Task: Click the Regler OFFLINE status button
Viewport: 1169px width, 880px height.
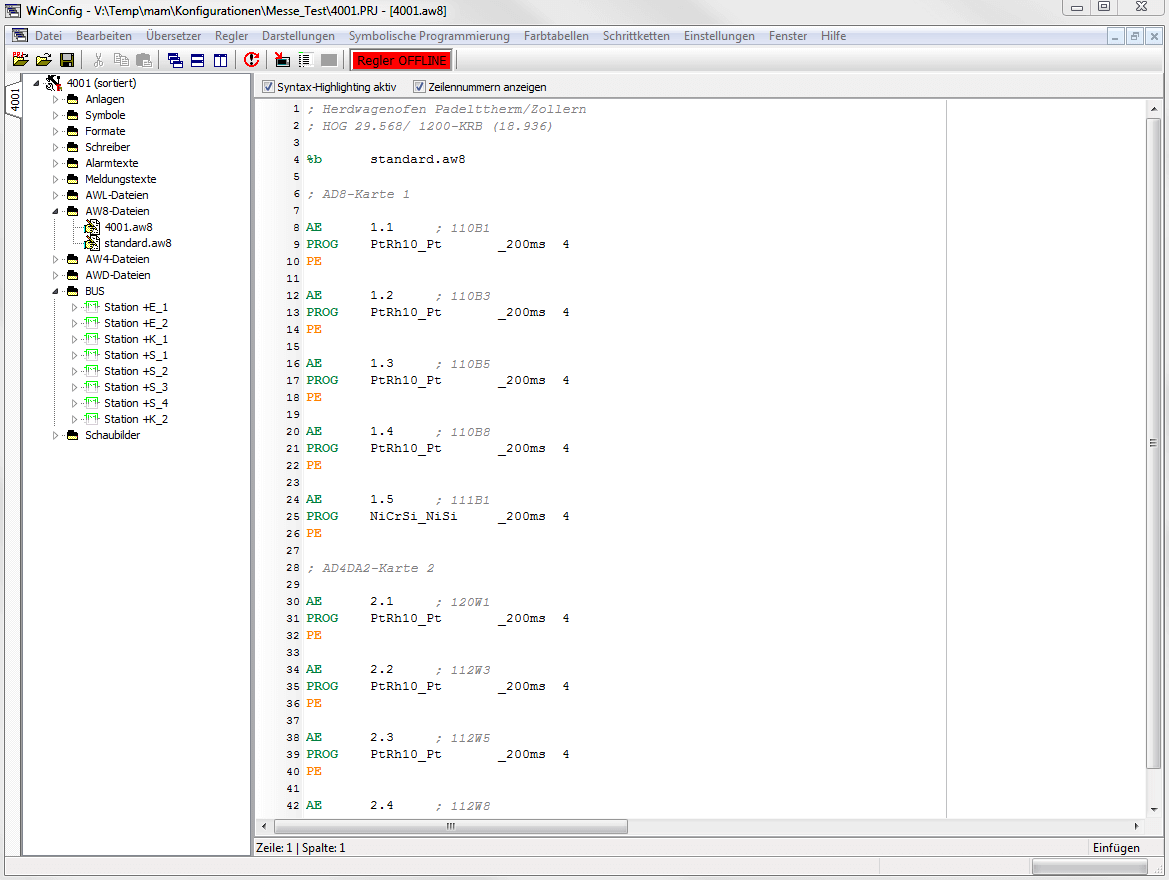Action: 402,60
